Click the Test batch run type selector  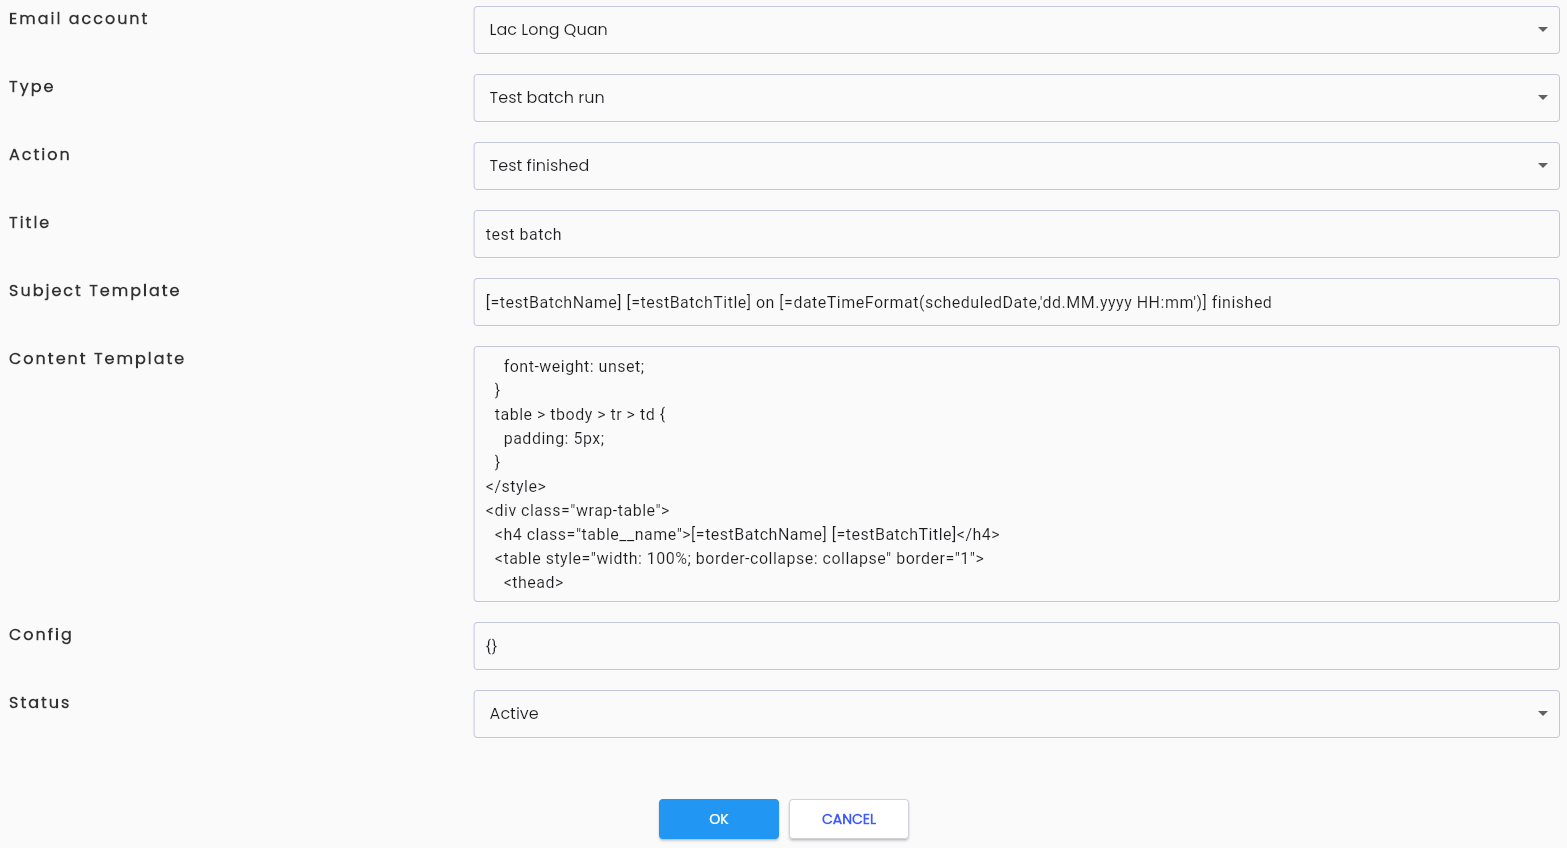1016,98
